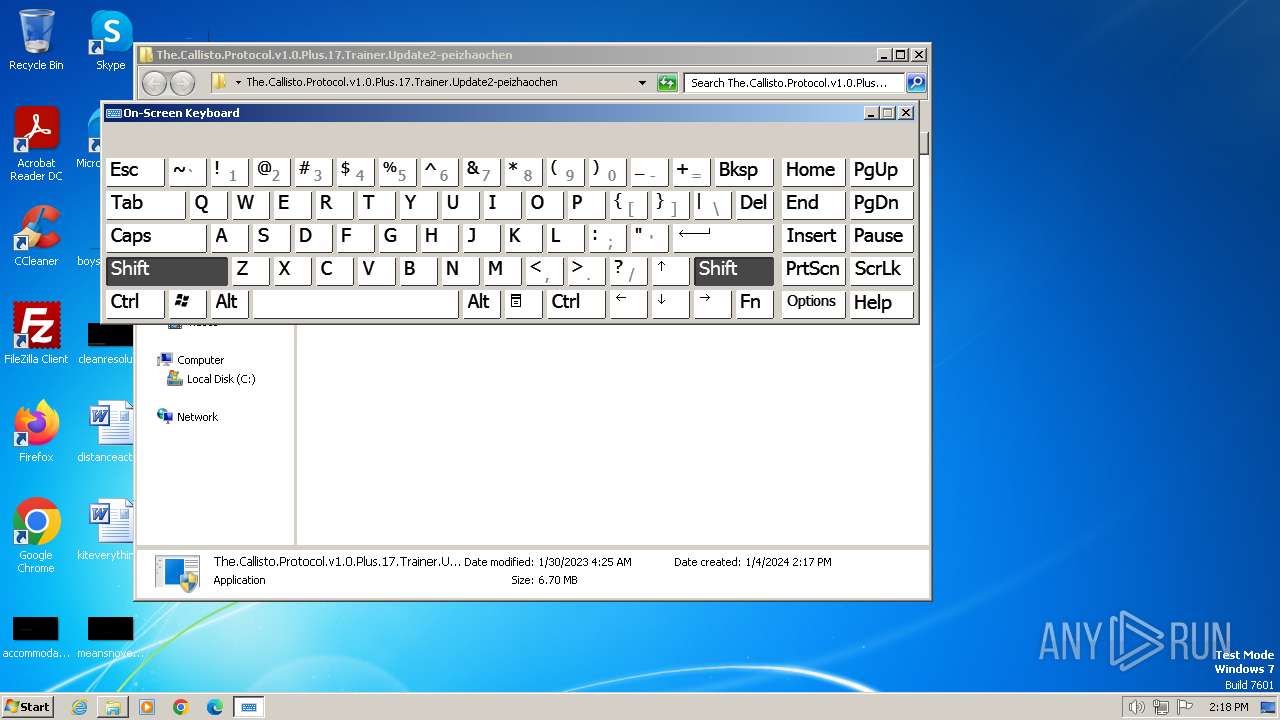Click the Enter key on On-Screen Keyboard

[723, 236]
